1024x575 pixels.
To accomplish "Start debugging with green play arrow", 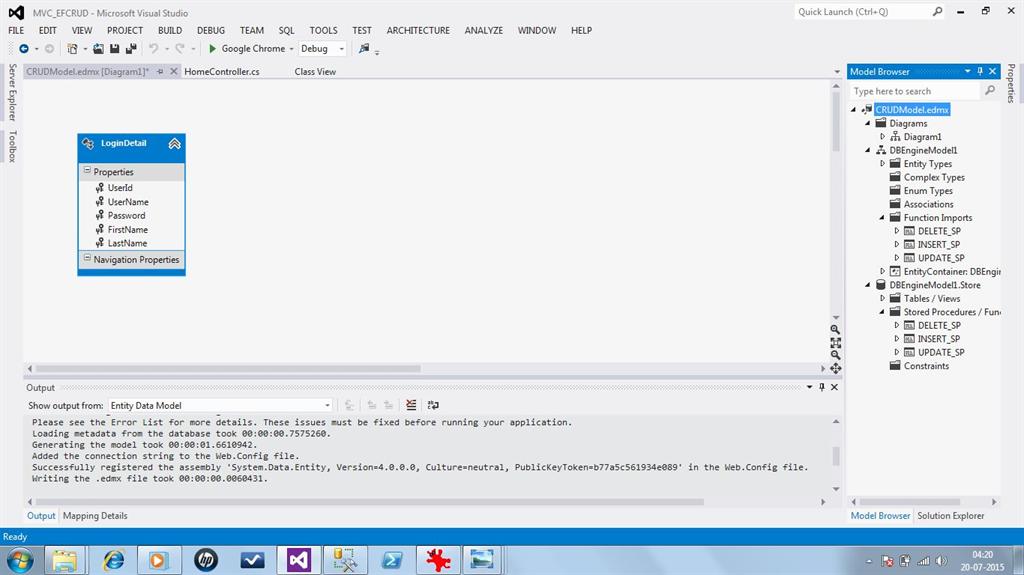I will [x=212, y=48].
